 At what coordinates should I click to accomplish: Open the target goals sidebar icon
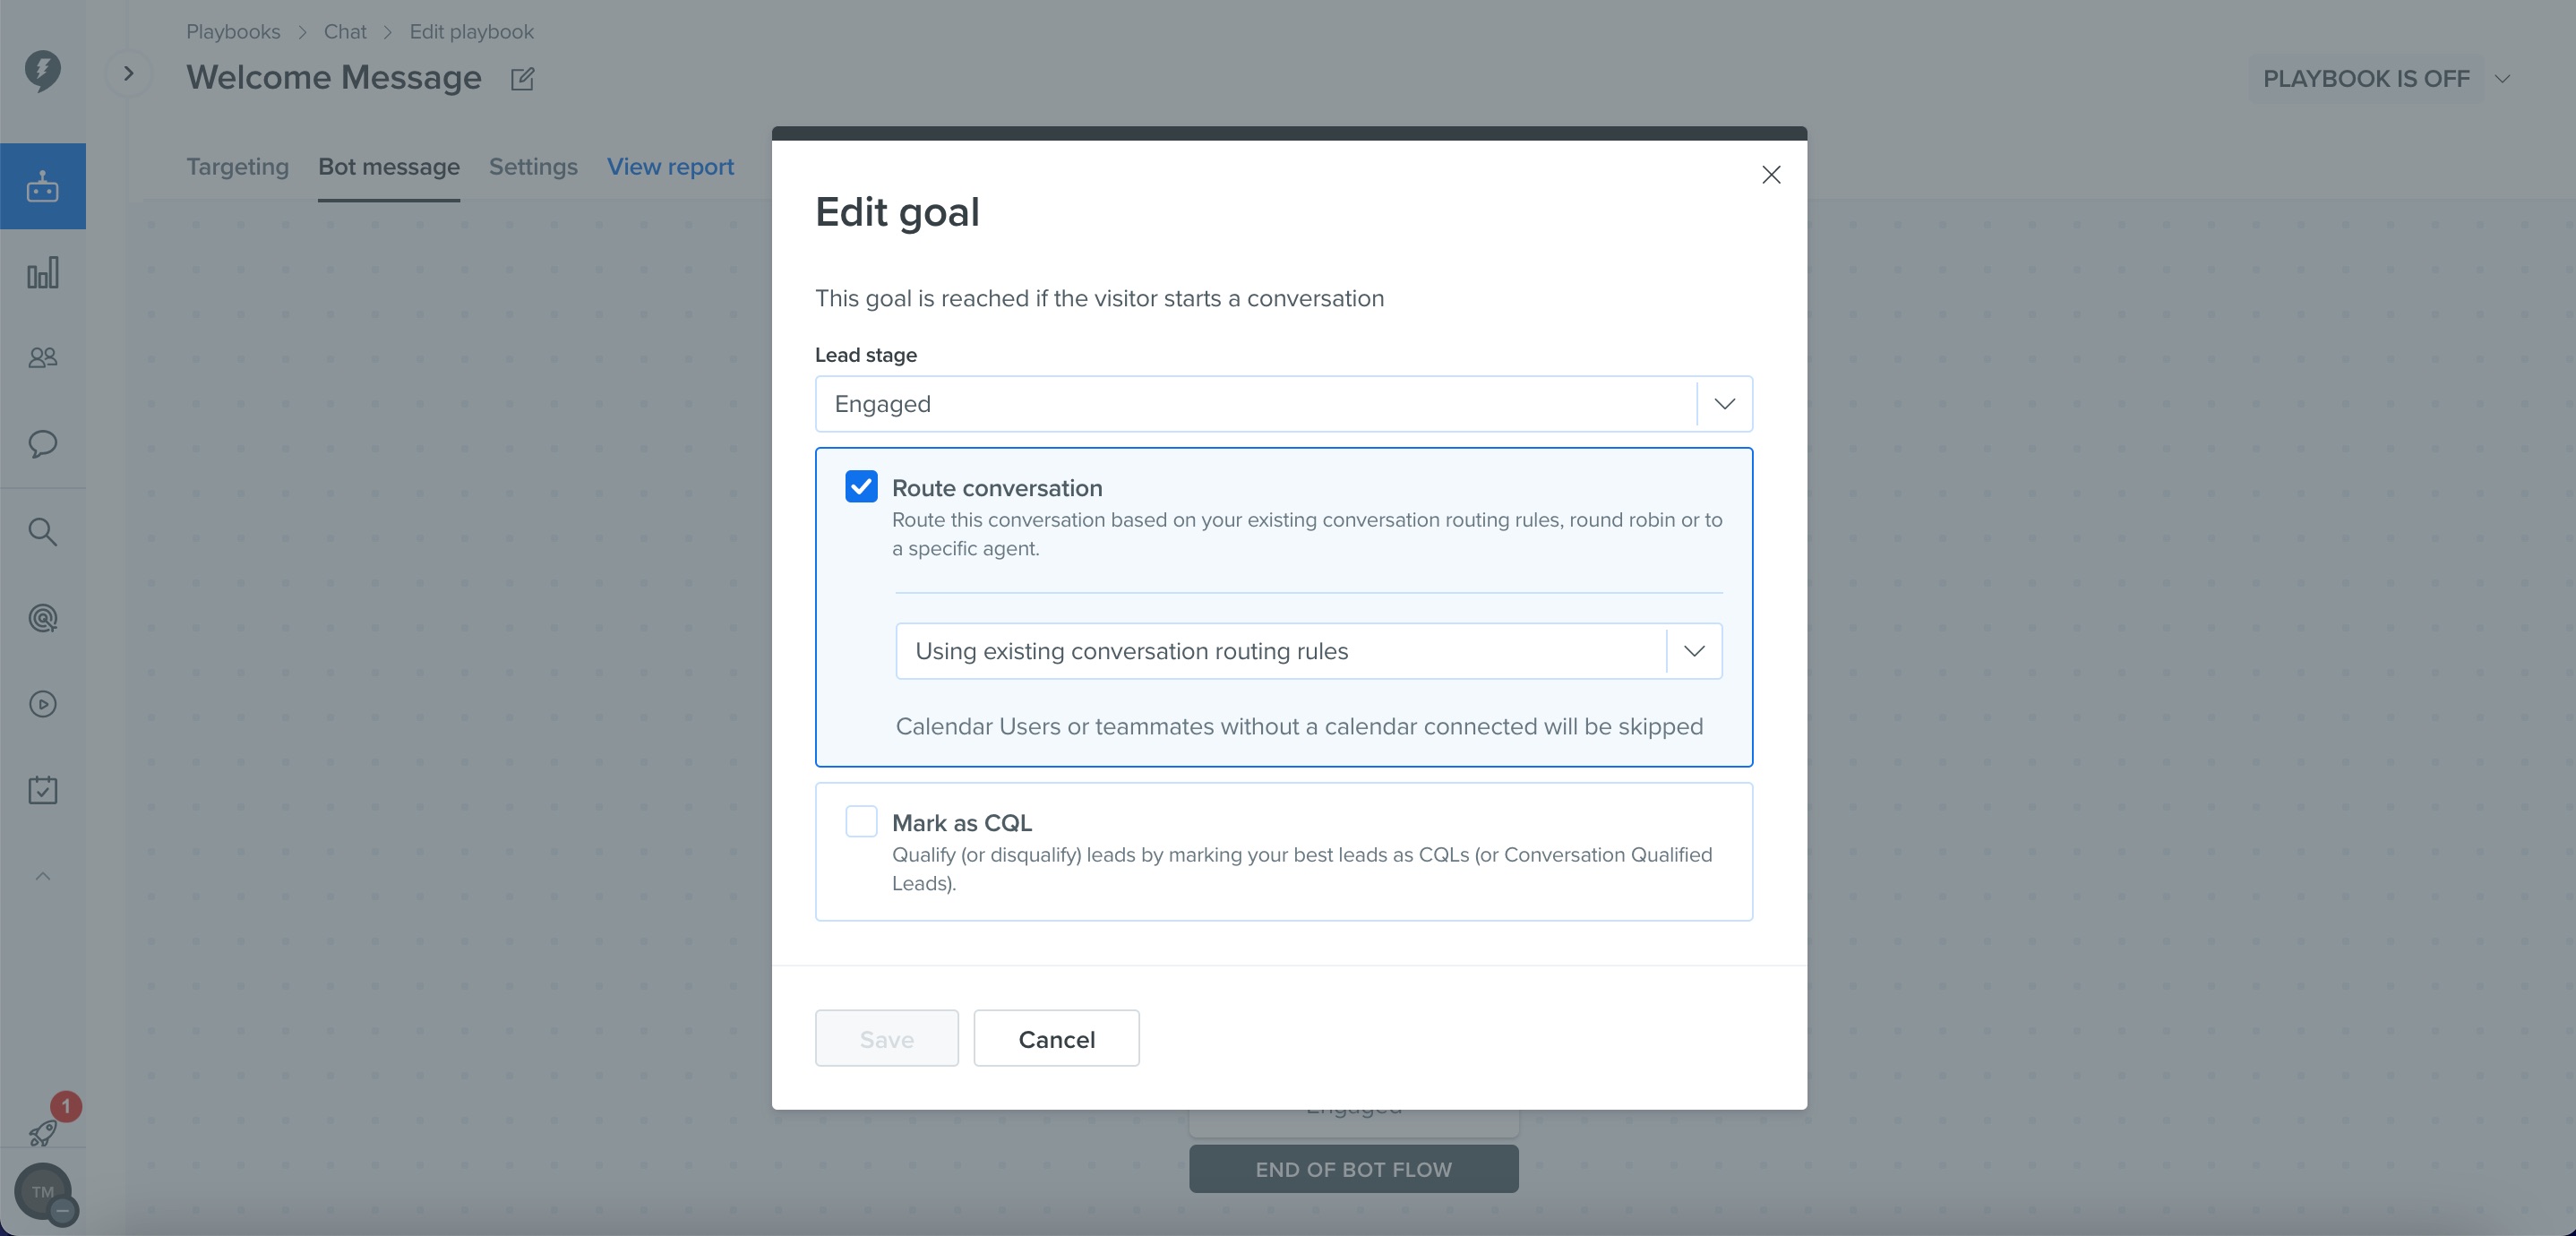(43, 618)
